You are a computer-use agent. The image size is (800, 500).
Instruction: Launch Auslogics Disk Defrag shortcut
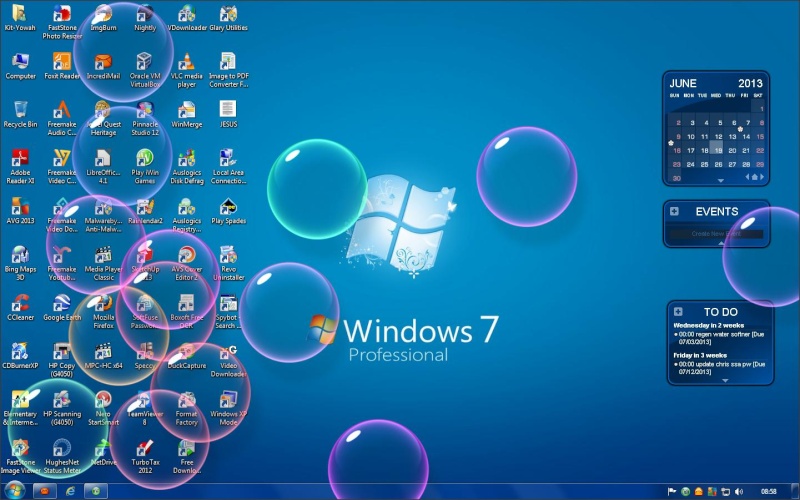[x=187, y=167]
